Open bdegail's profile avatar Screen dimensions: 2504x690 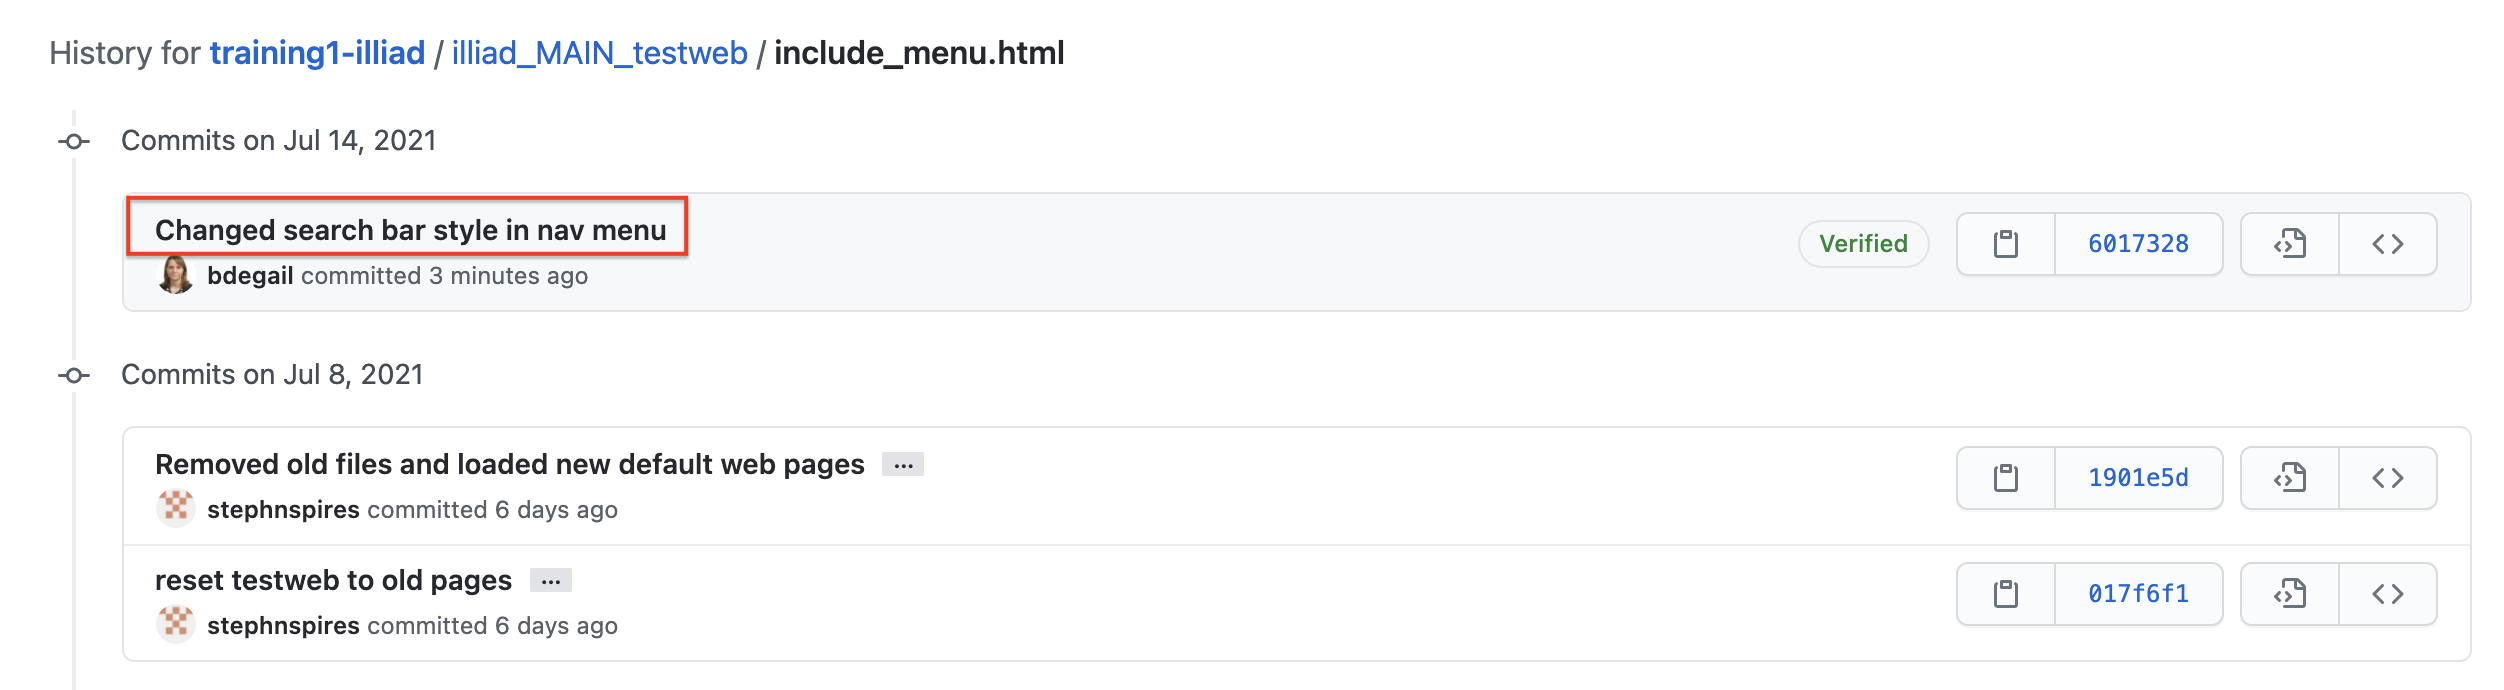(x=176, y=275)
